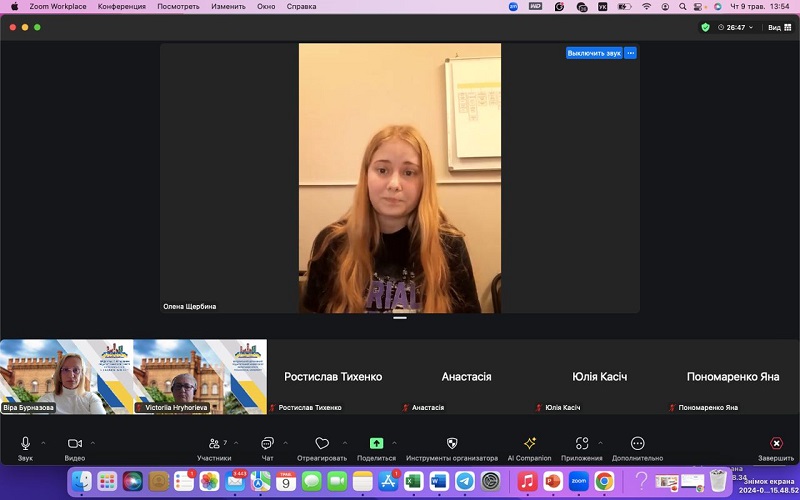Click the green Поделиться share screen icon

tap(376, 443)
